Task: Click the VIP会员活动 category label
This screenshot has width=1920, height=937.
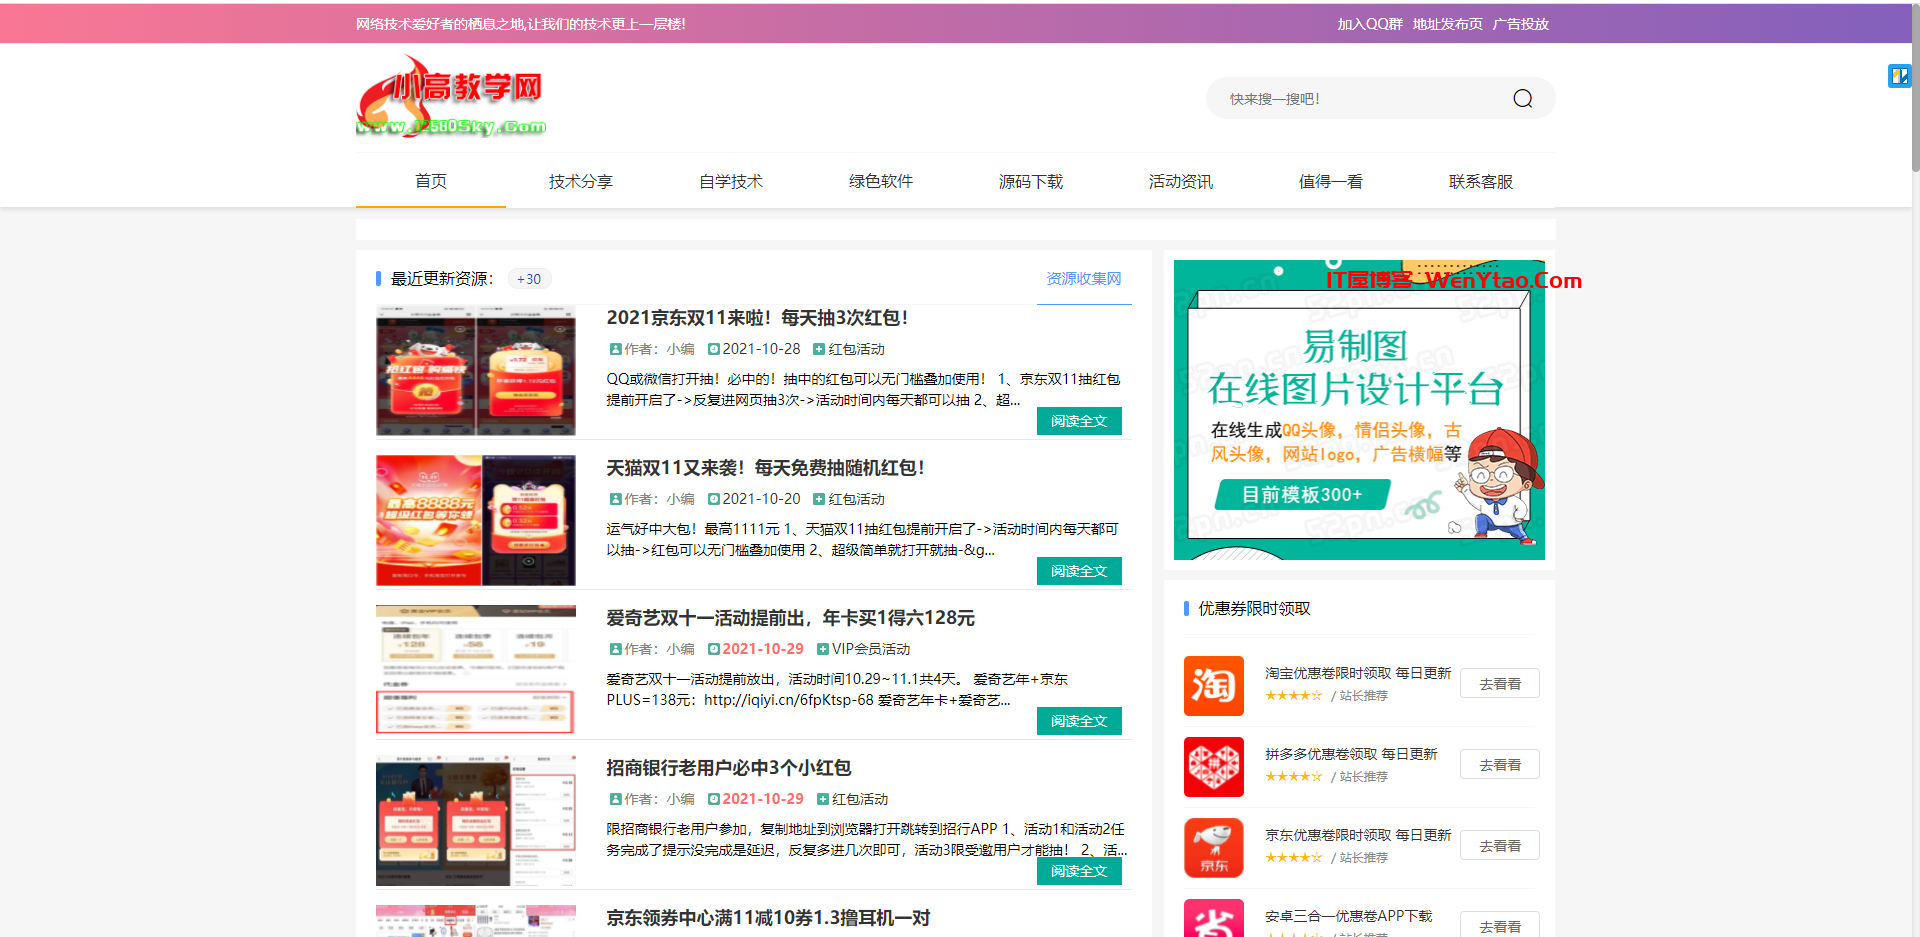Action: [x=871, y=649]
